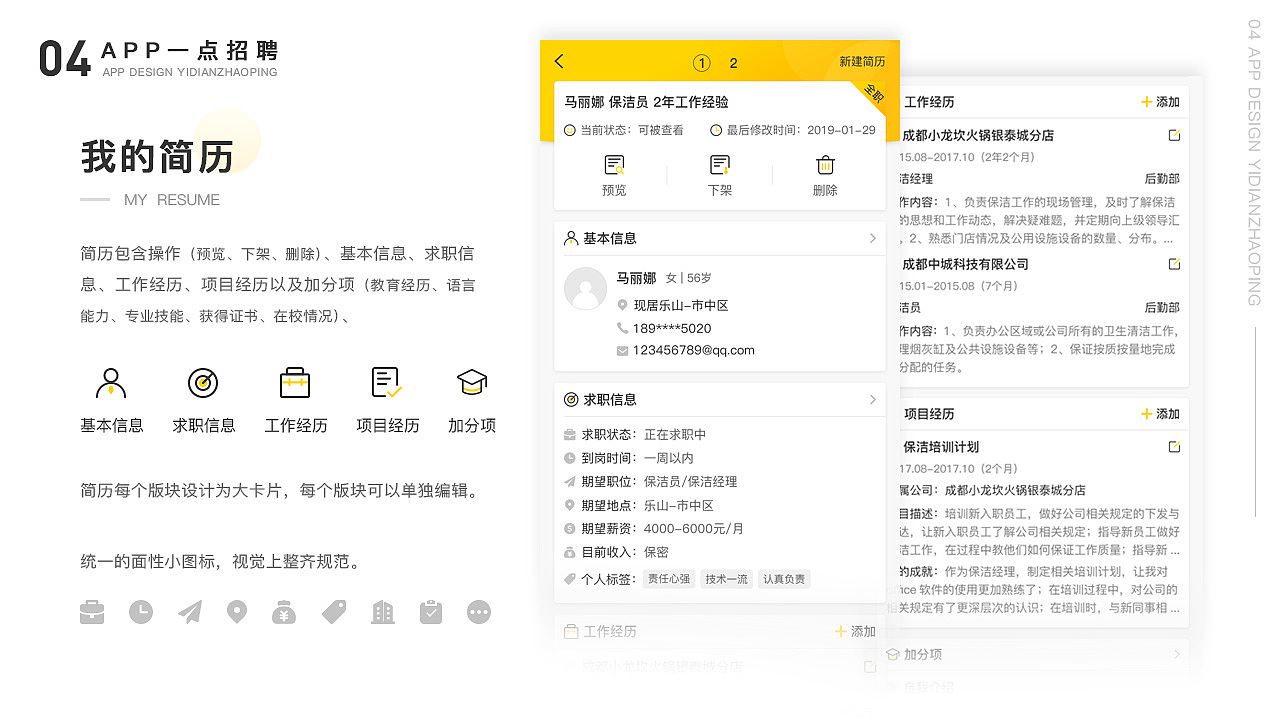This screenshot has width=1280, height=720.
Task: Edit 保洁培训计划 project entry
Action: [x=1175, y=447]
